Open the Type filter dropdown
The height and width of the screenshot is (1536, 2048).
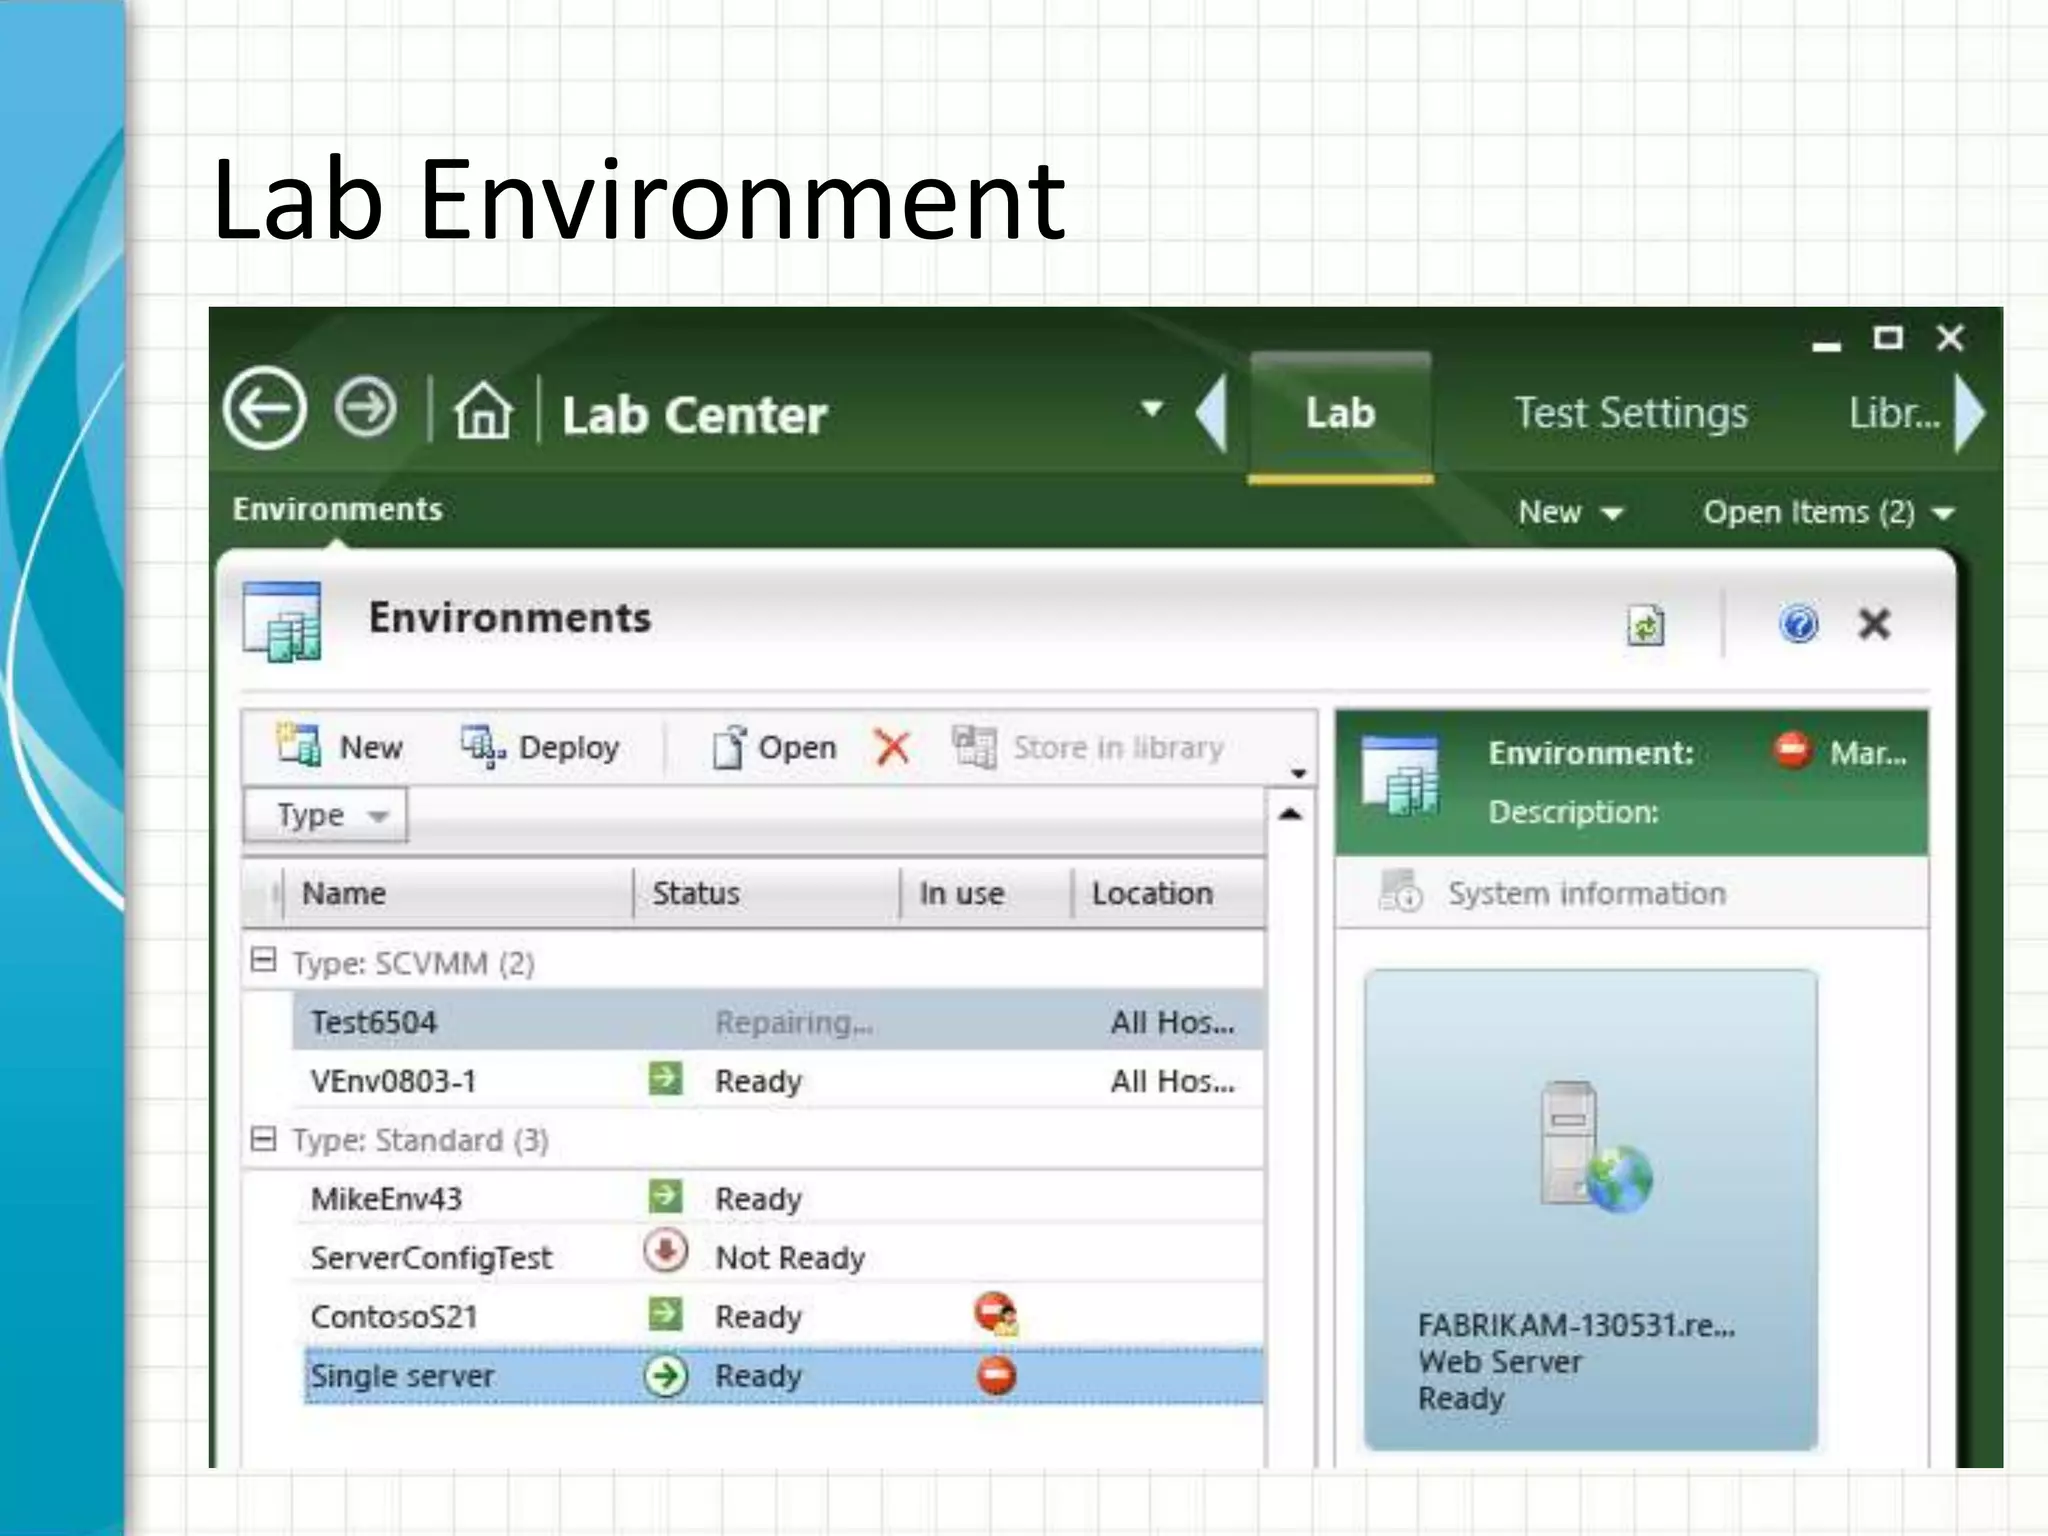click(x=326, y=815)
